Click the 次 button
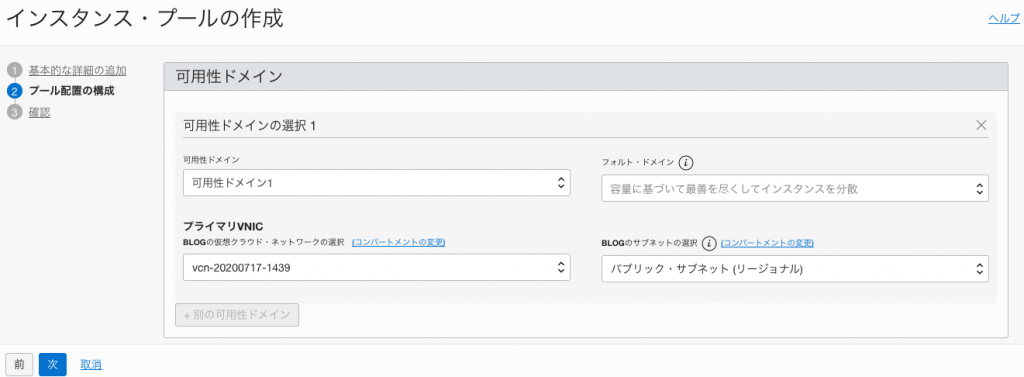This screenshot has height=377, width=1024. tap(53, 364)
